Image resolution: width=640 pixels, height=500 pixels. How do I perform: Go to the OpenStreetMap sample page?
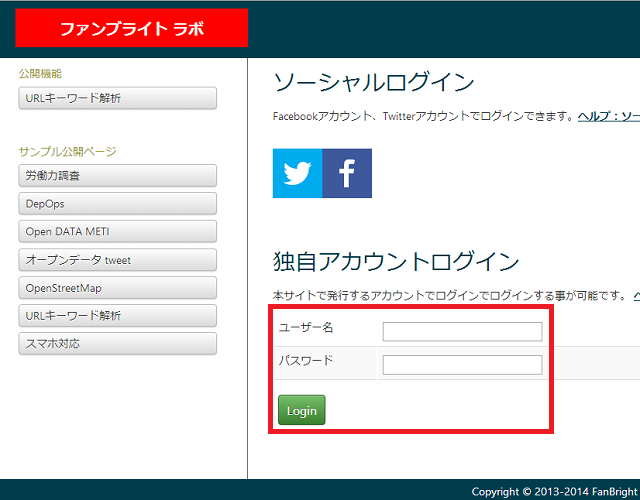click(x=118, y=288)
